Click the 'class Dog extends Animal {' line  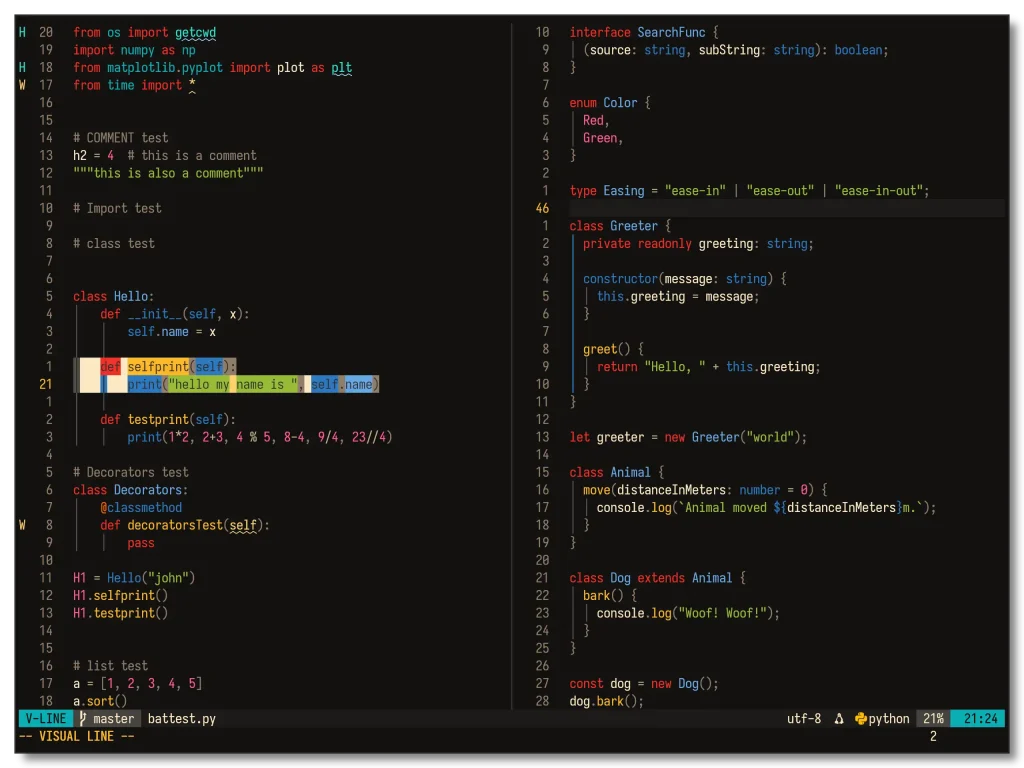point(658,578)
